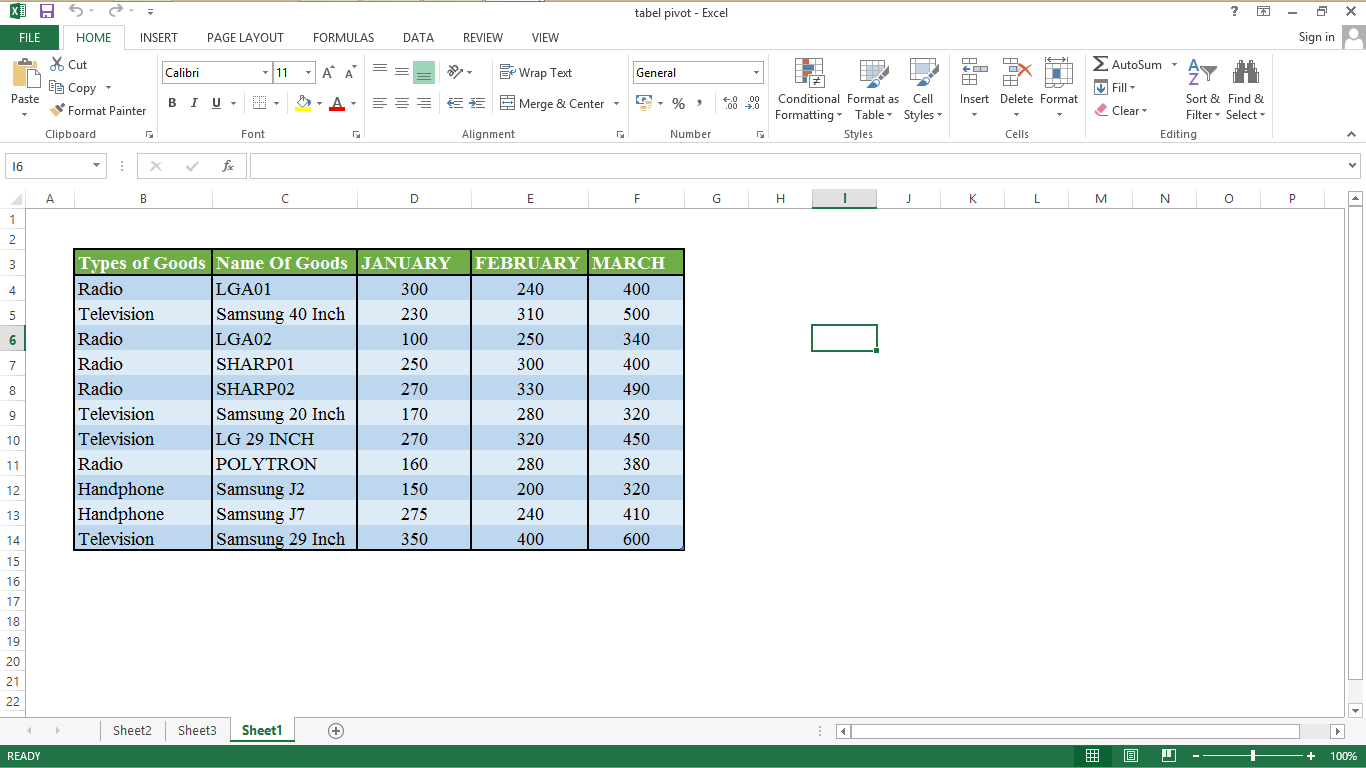
Task: Click the Zoom In button on status bar
Action: click(1311, 756)
